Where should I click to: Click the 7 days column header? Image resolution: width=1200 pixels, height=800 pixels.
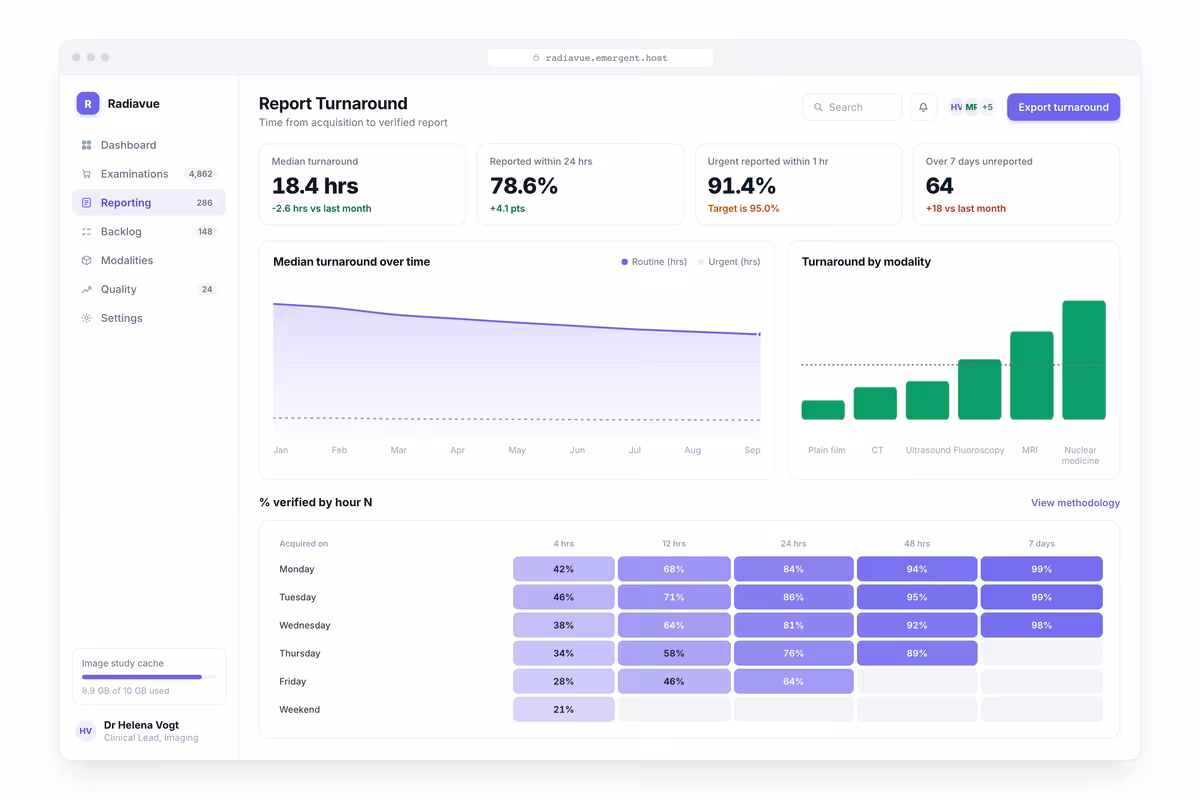pos(1041,544)
